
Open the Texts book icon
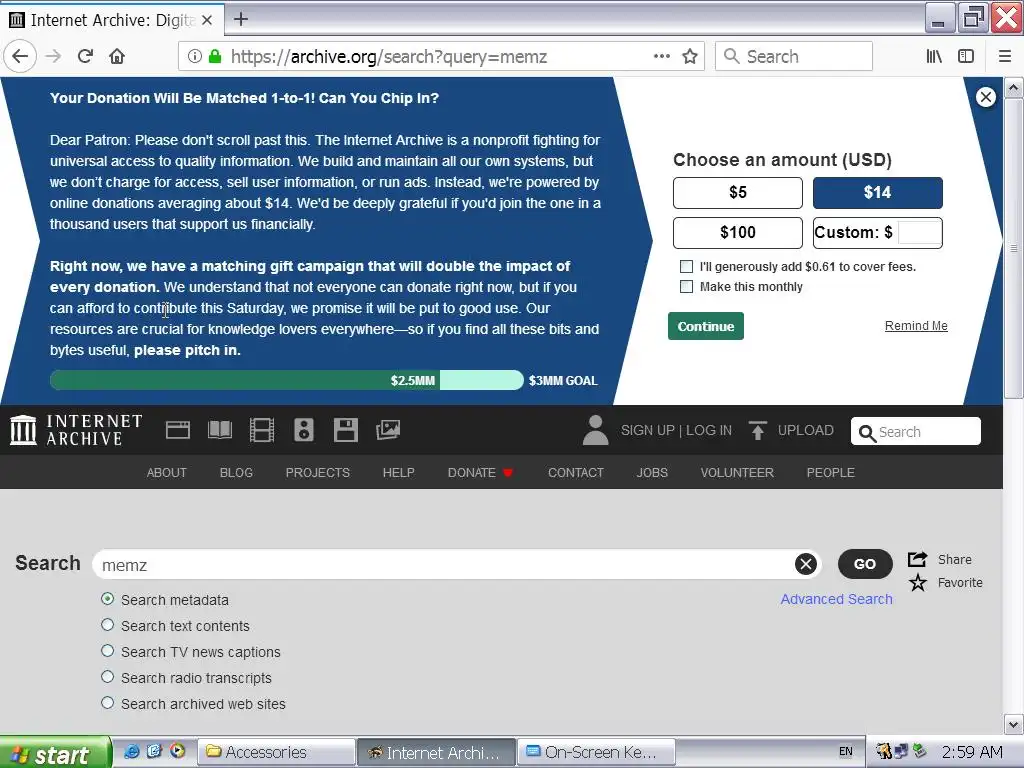click(x=219, y=430)
